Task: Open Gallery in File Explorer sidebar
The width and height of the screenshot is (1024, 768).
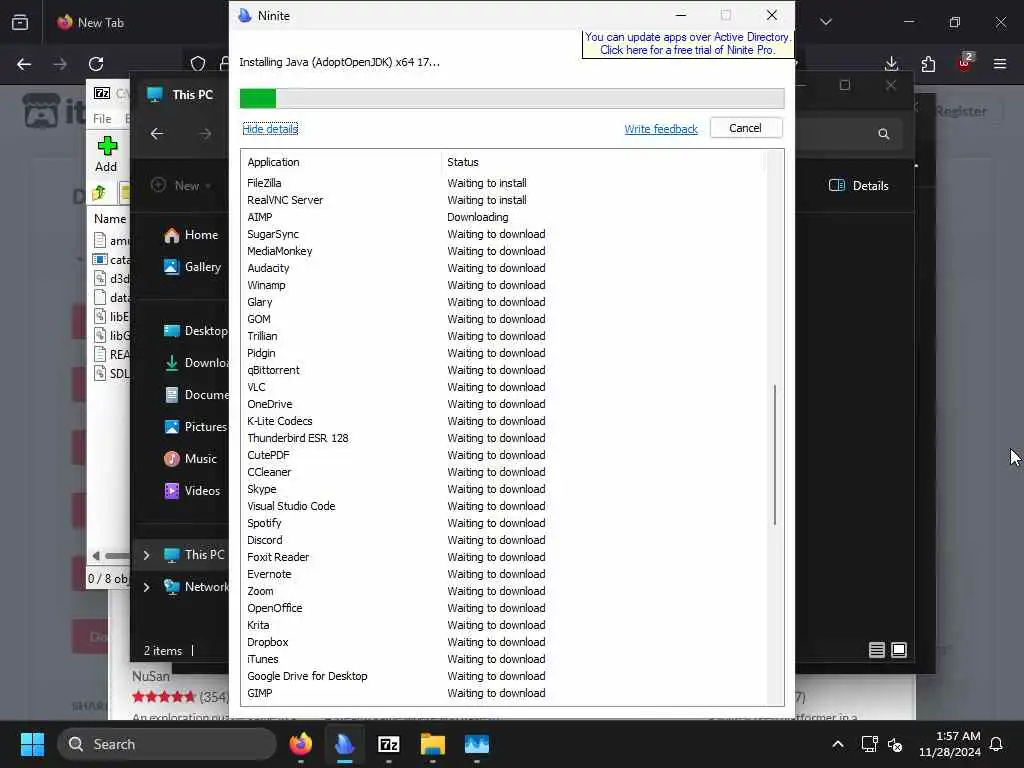Action: click(193, 266)
